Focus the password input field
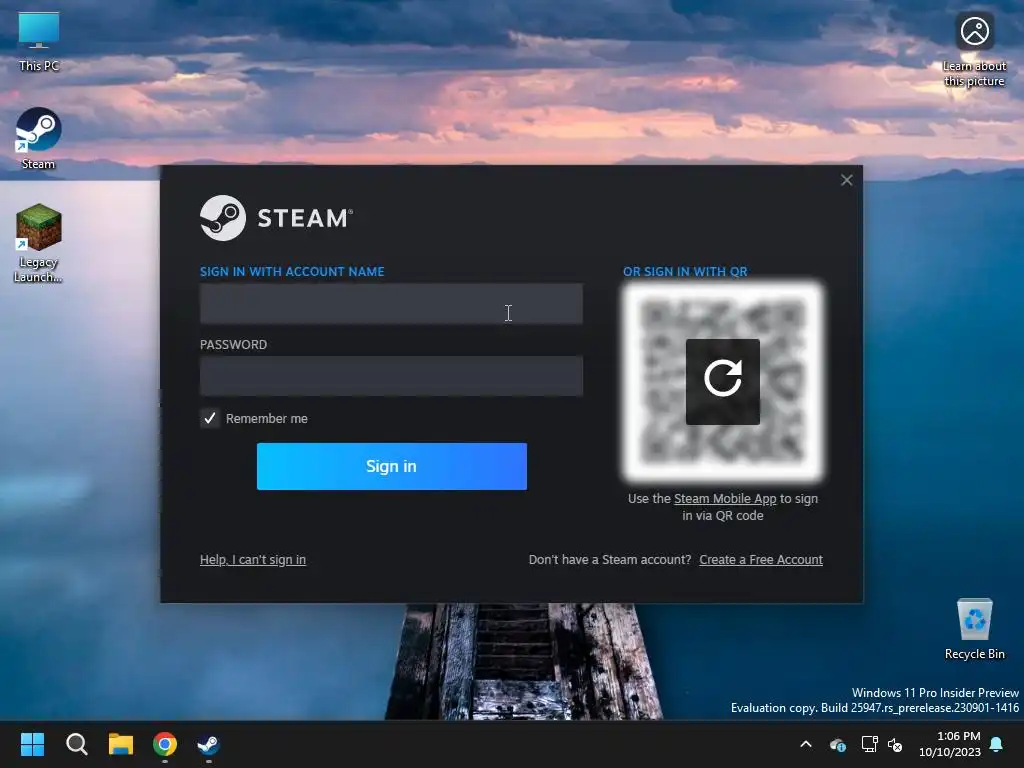This screenshot has height=768, width=1024. click(391, 376)
